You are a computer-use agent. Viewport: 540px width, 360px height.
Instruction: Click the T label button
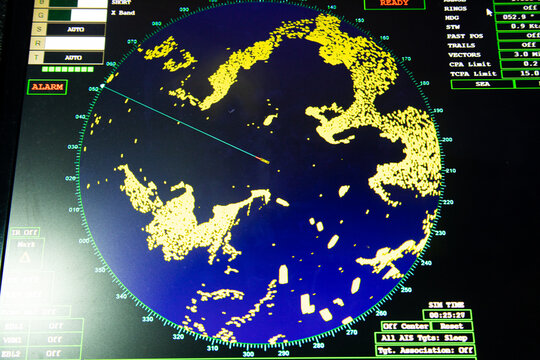(x=37, y=58)
